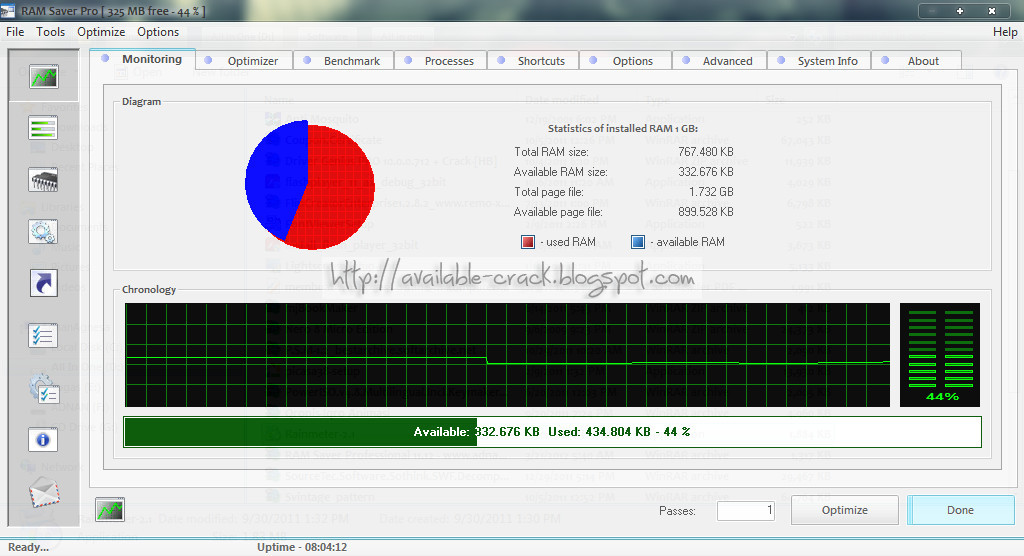Open the Optimize menu

[x=101, y=31]
